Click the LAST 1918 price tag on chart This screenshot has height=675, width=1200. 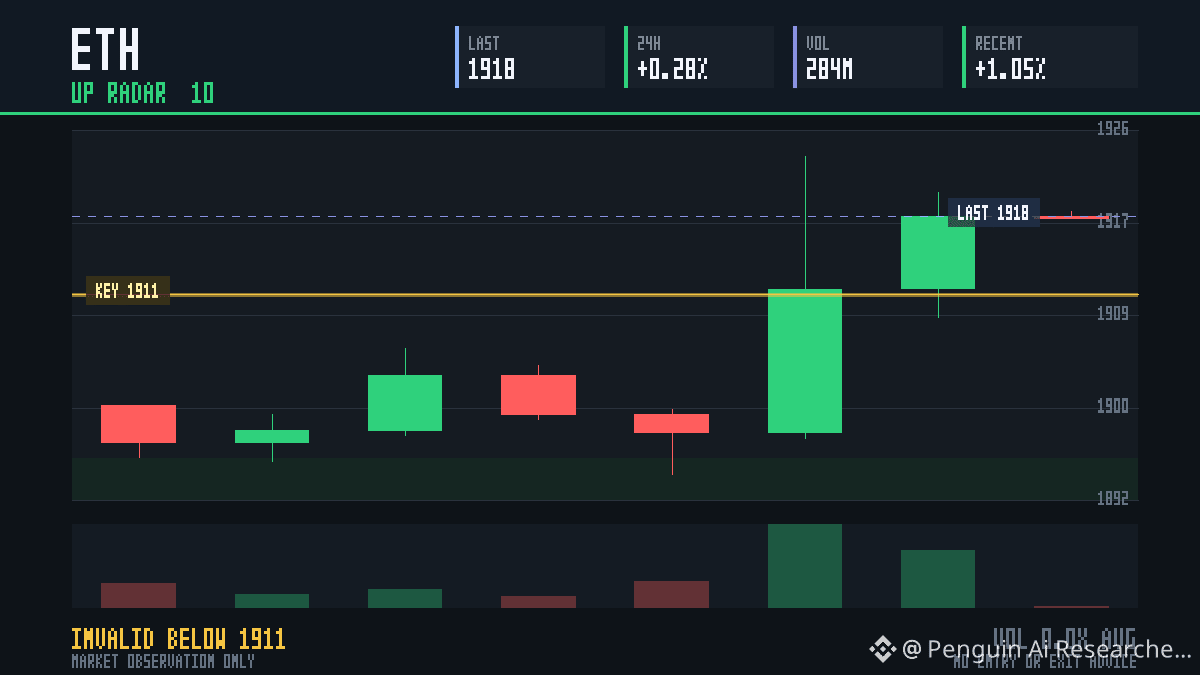coord(993,213)
